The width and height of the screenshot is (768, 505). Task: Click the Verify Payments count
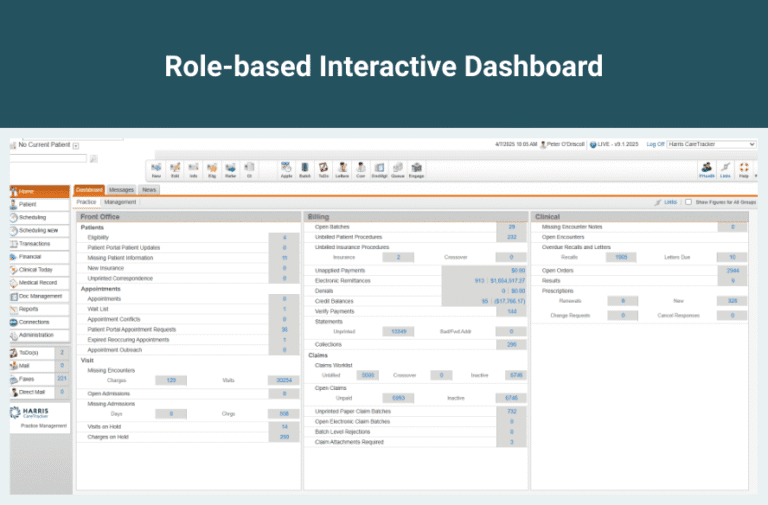coord(511,312)
